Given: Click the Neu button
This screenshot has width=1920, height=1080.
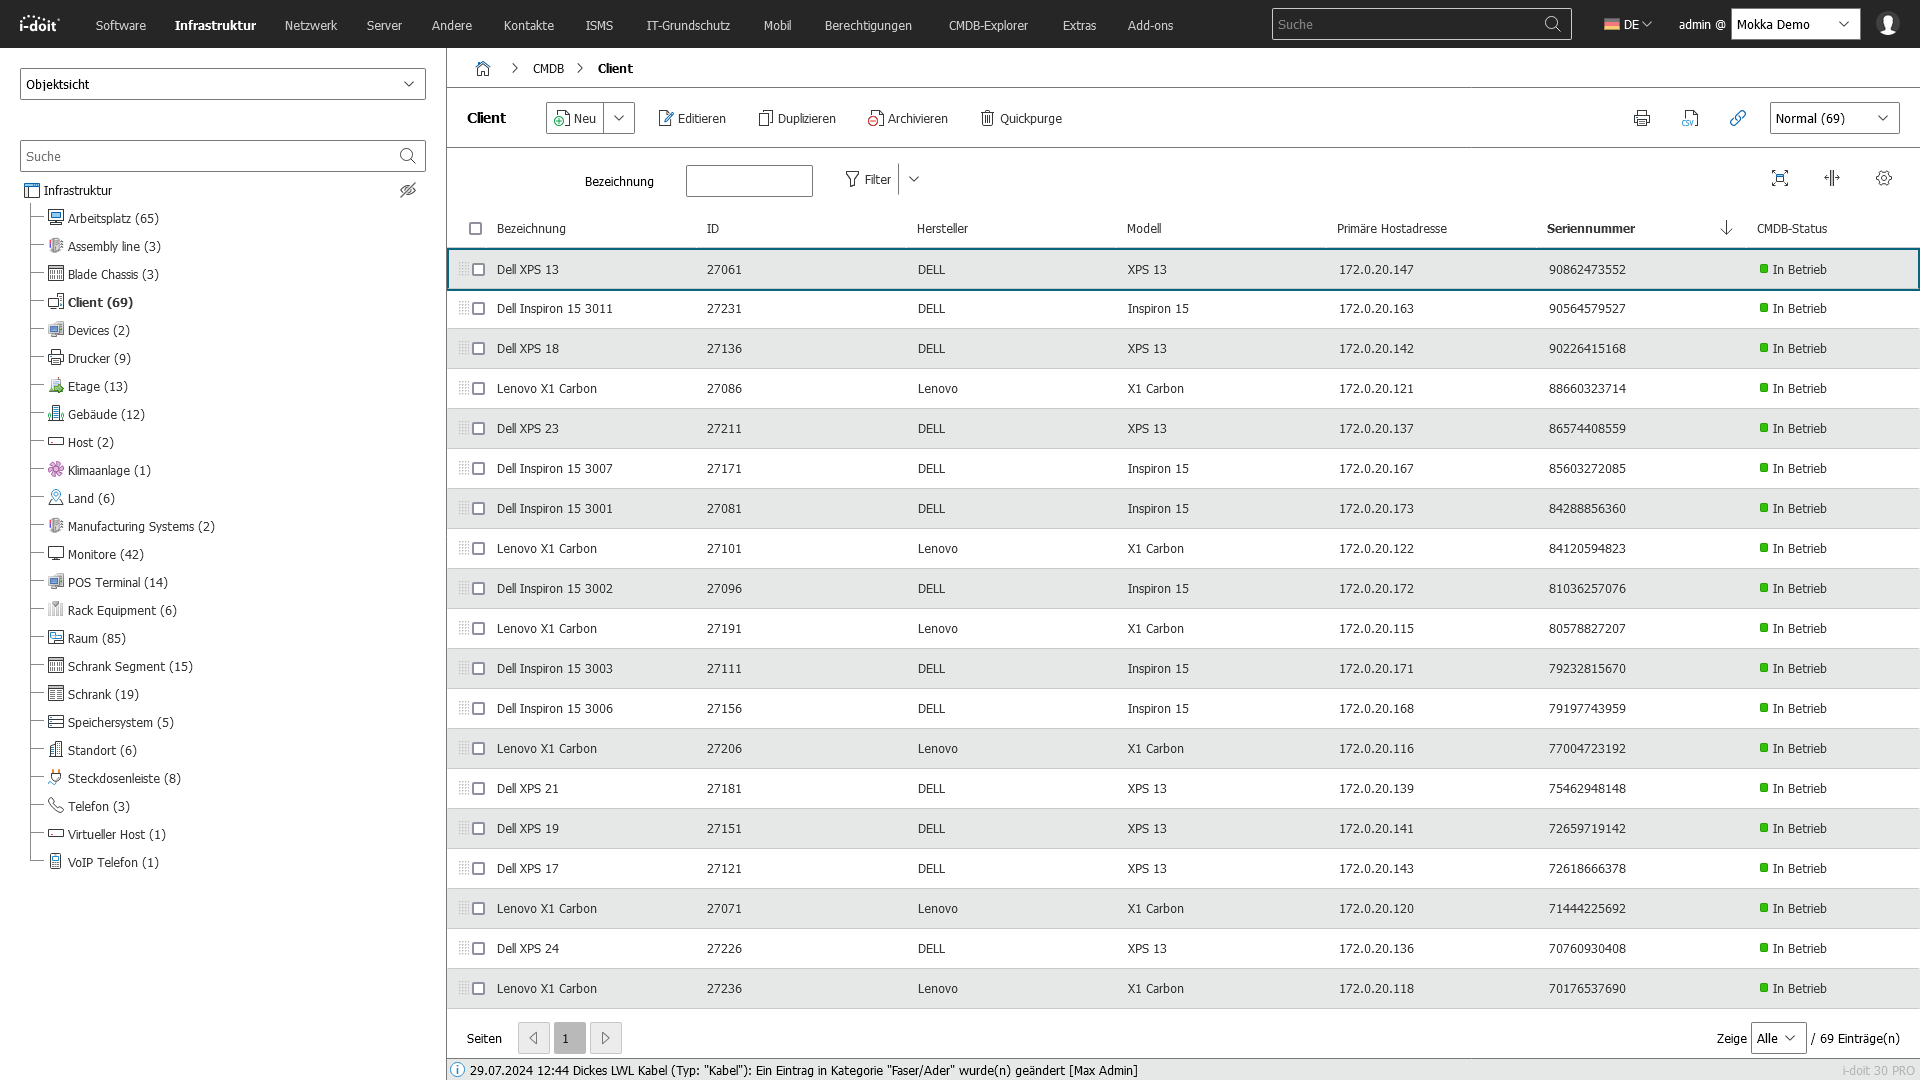Looking at the screenshot, I should pyautogui.click(x=575, y=118).
